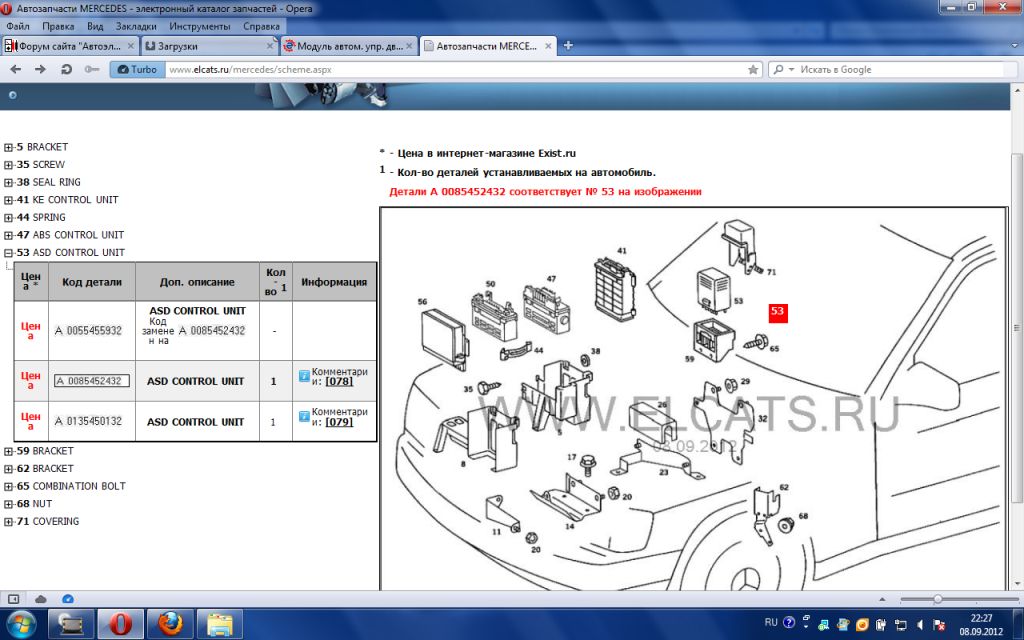Expand the 5 BRACKET tree node

(8, 148)
